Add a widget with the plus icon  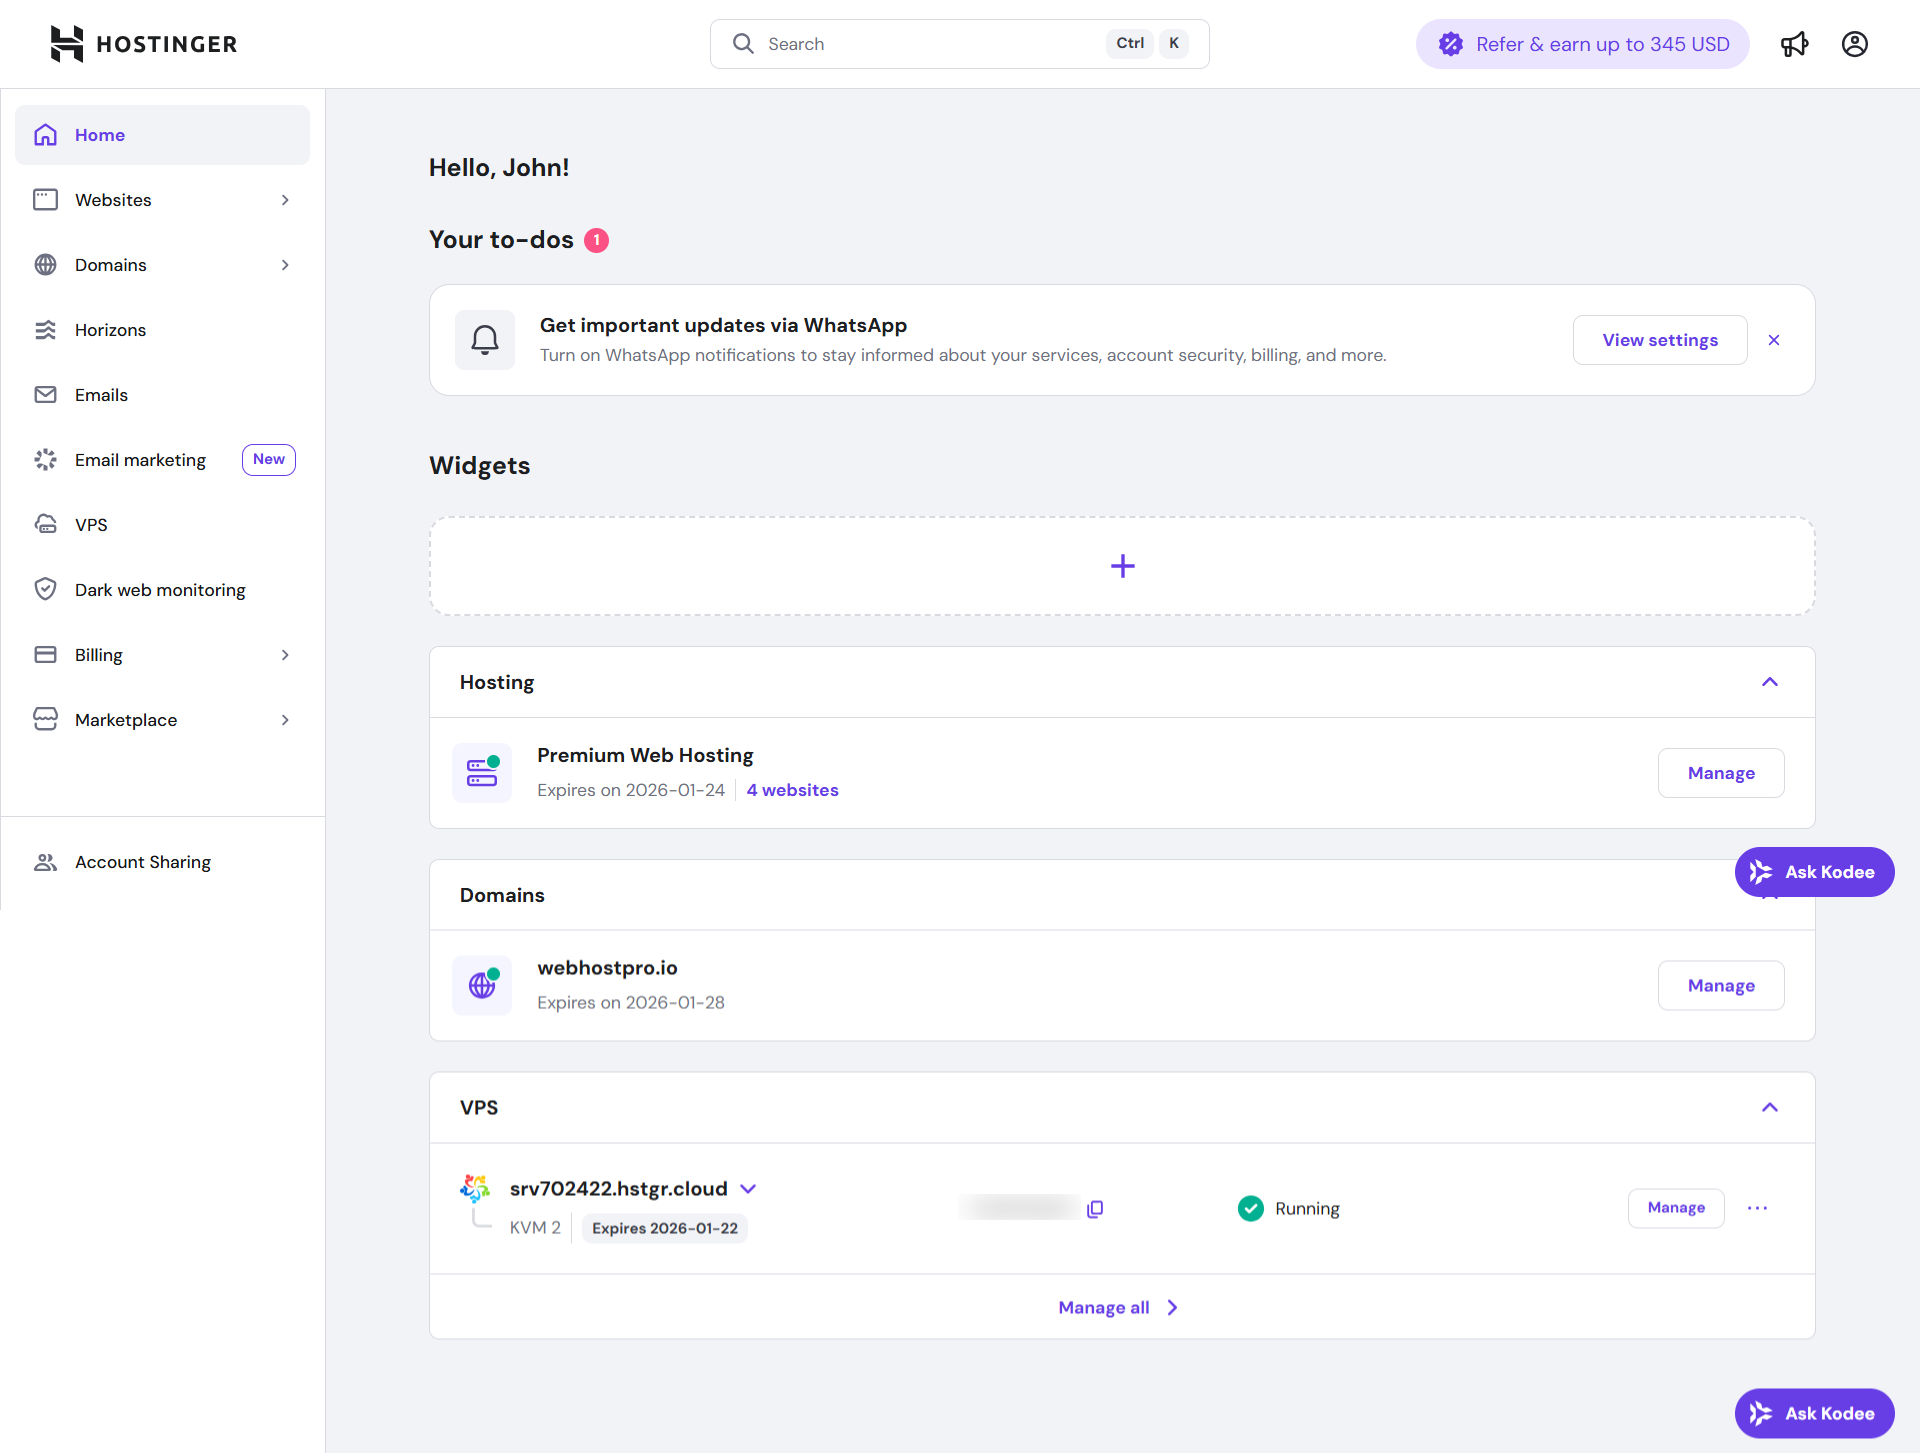point(1123,566)
